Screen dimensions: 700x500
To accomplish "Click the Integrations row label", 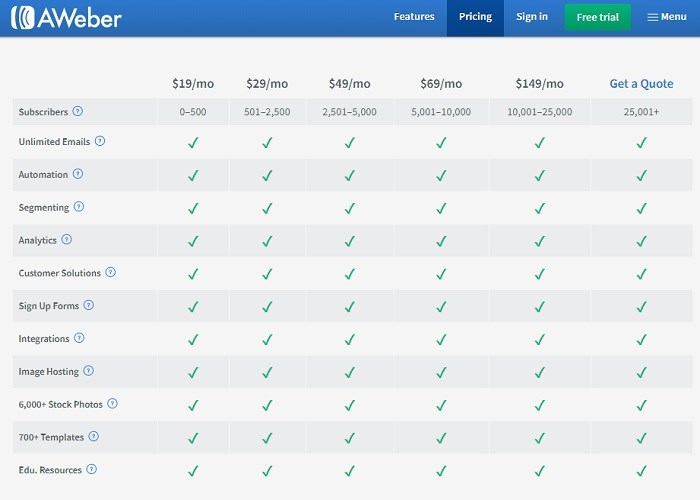I will [x=44, y=339].
